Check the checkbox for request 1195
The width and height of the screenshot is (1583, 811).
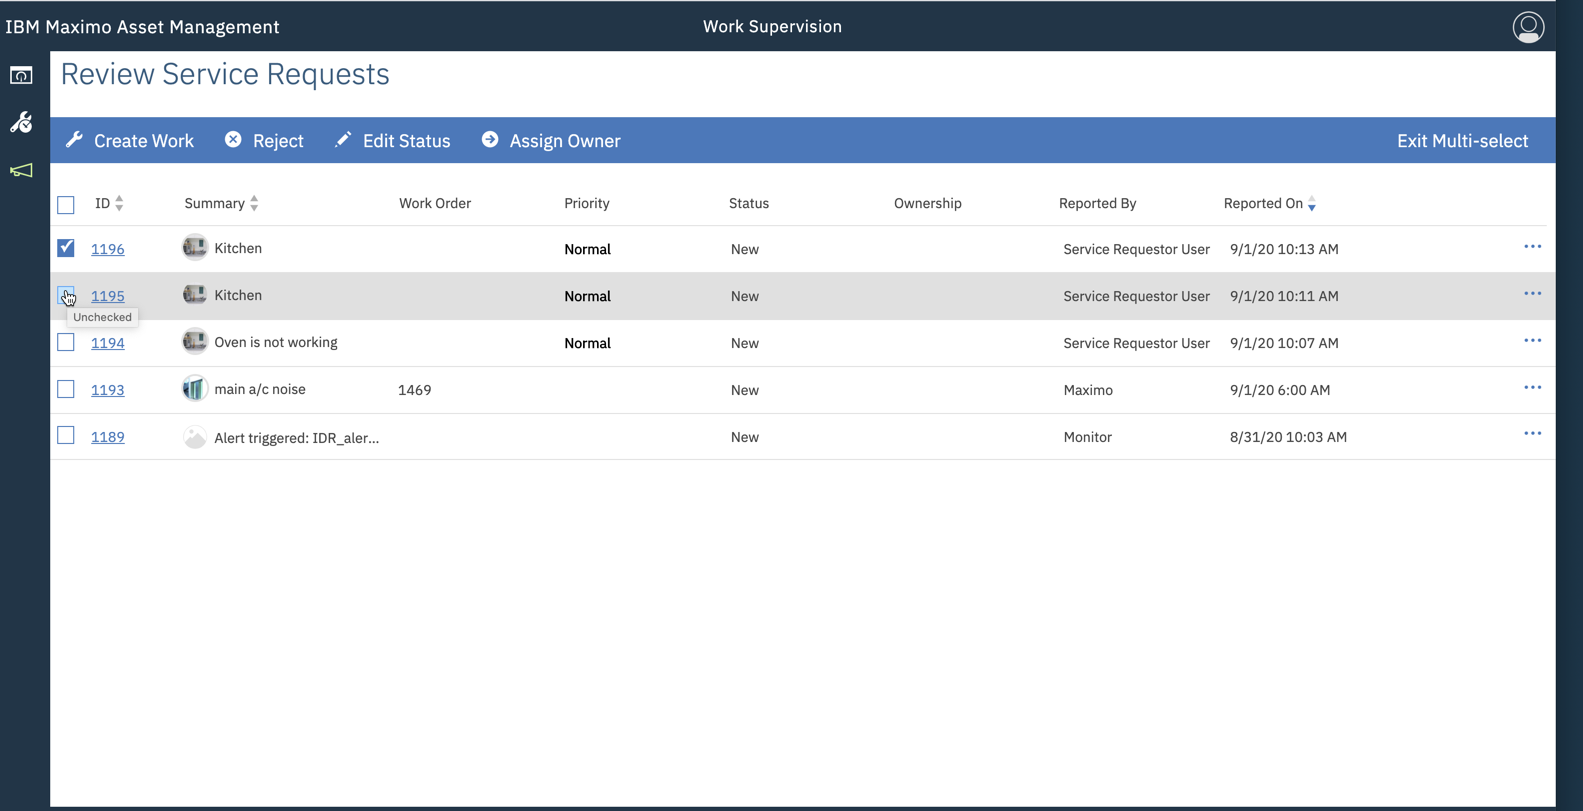(66, 295)
